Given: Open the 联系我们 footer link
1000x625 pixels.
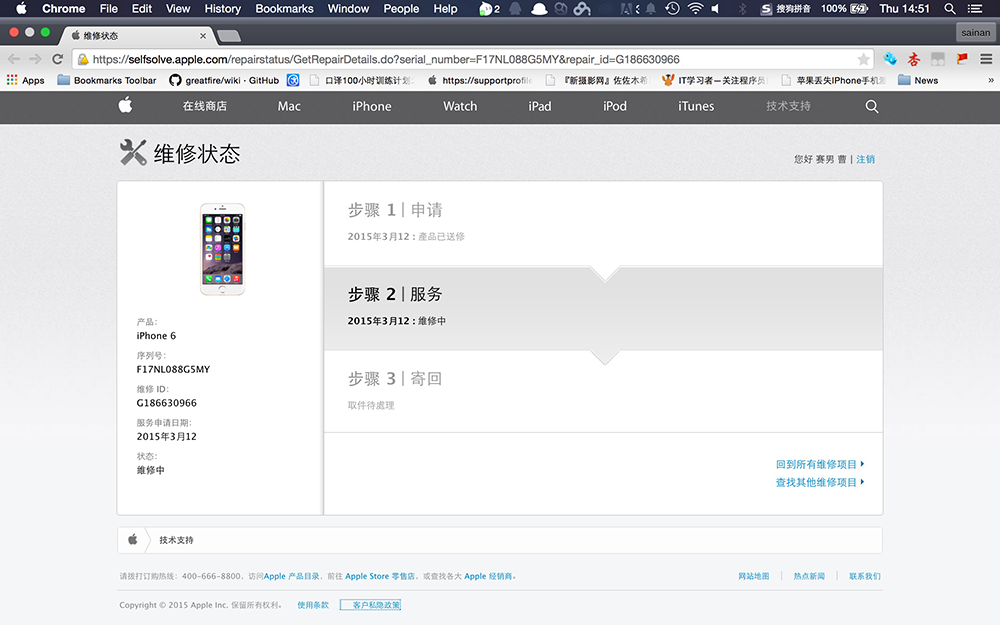Looking at the screenshot, I should tap(865, 576).
